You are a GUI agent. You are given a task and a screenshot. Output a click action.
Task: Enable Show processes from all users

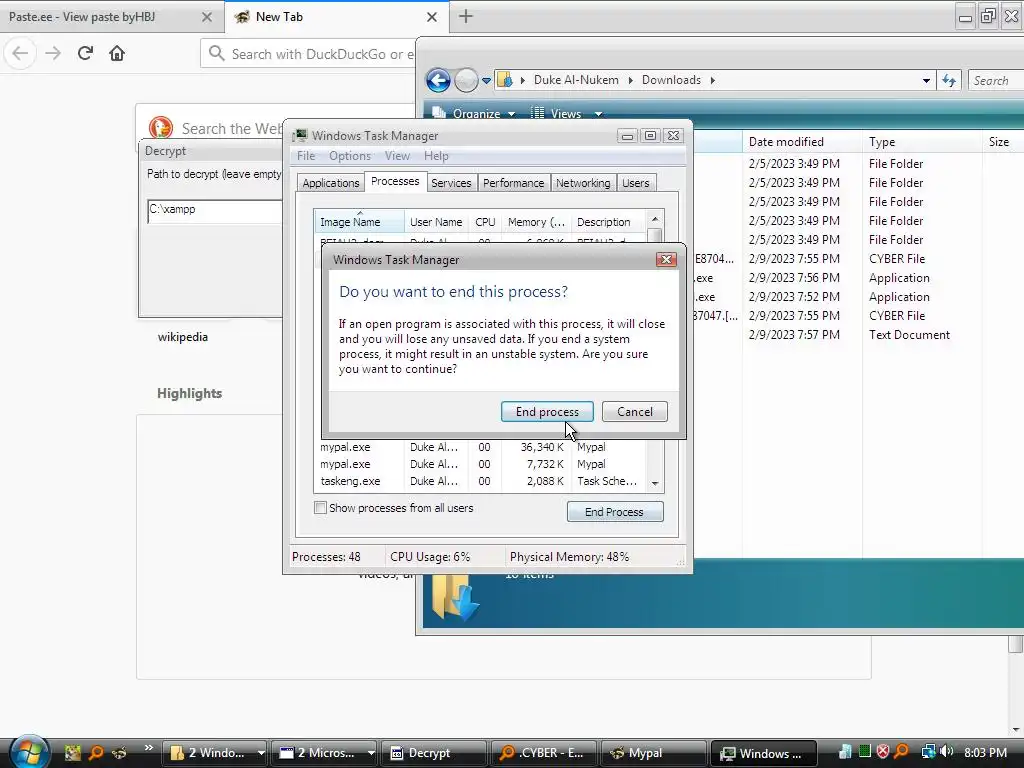click(x=321, y=507)
